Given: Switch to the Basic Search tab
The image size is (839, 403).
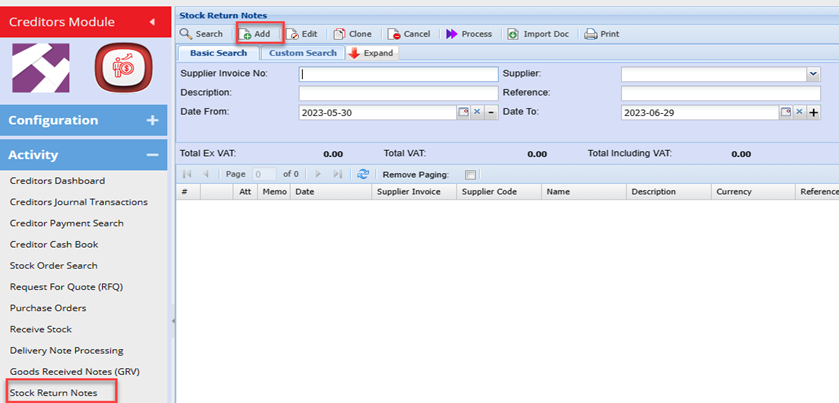Looking at the screenshot, I should pos(218,53).
